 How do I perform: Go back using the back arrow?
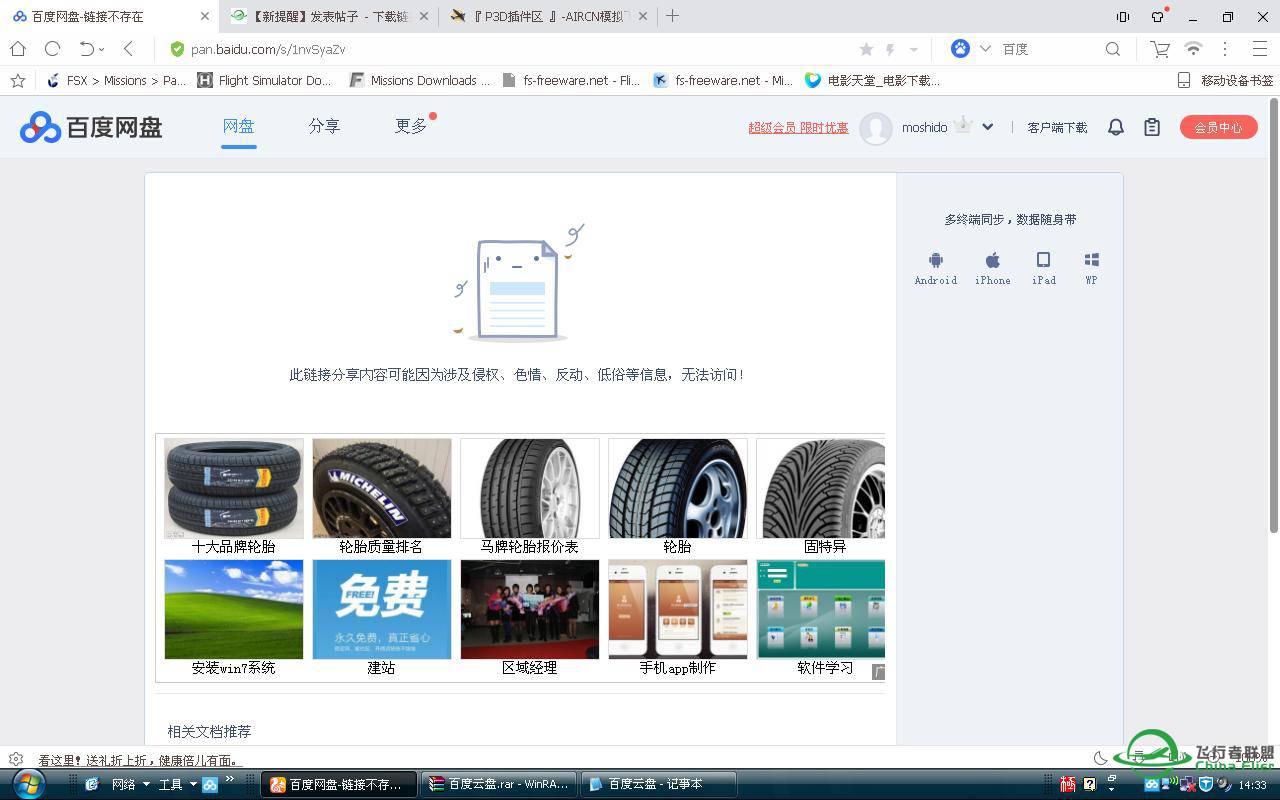(x=128, y=48)
